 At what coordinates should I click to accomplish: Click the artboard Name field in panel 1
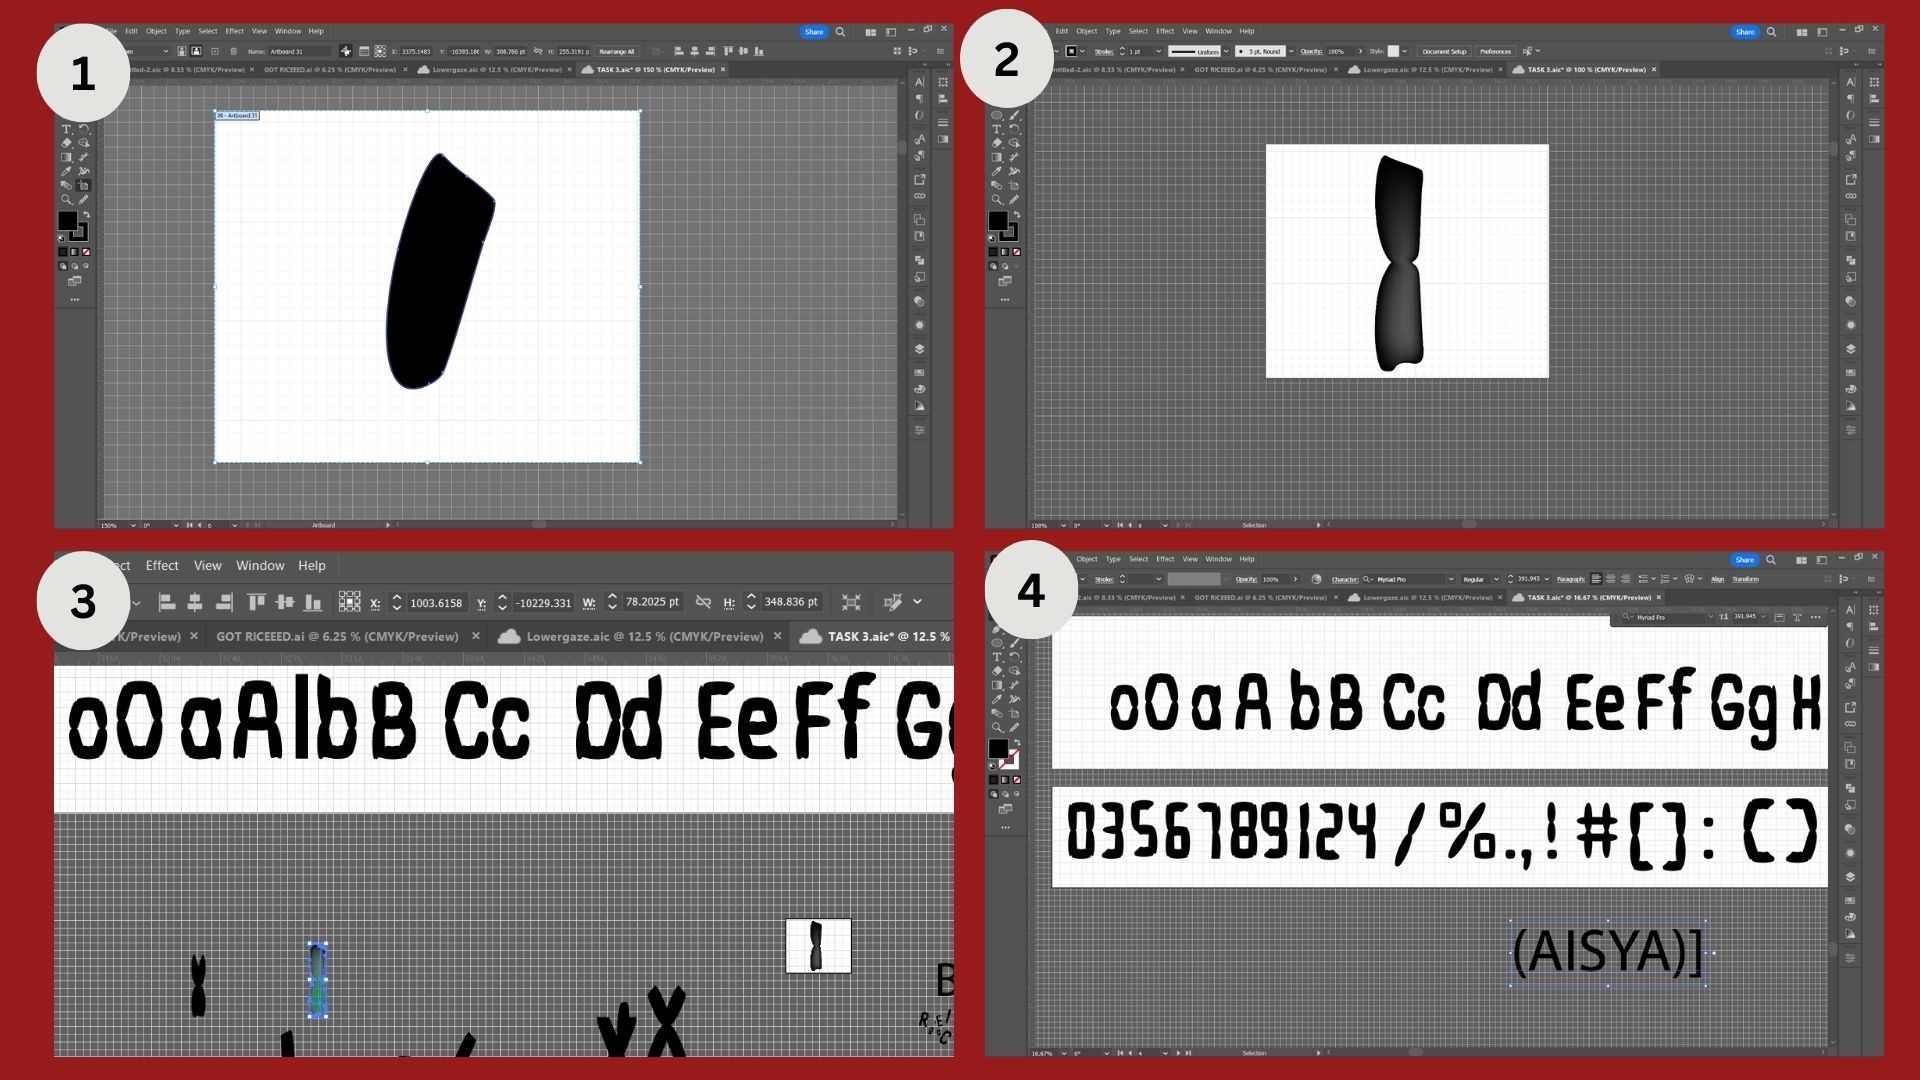click(x=299, y=51)
